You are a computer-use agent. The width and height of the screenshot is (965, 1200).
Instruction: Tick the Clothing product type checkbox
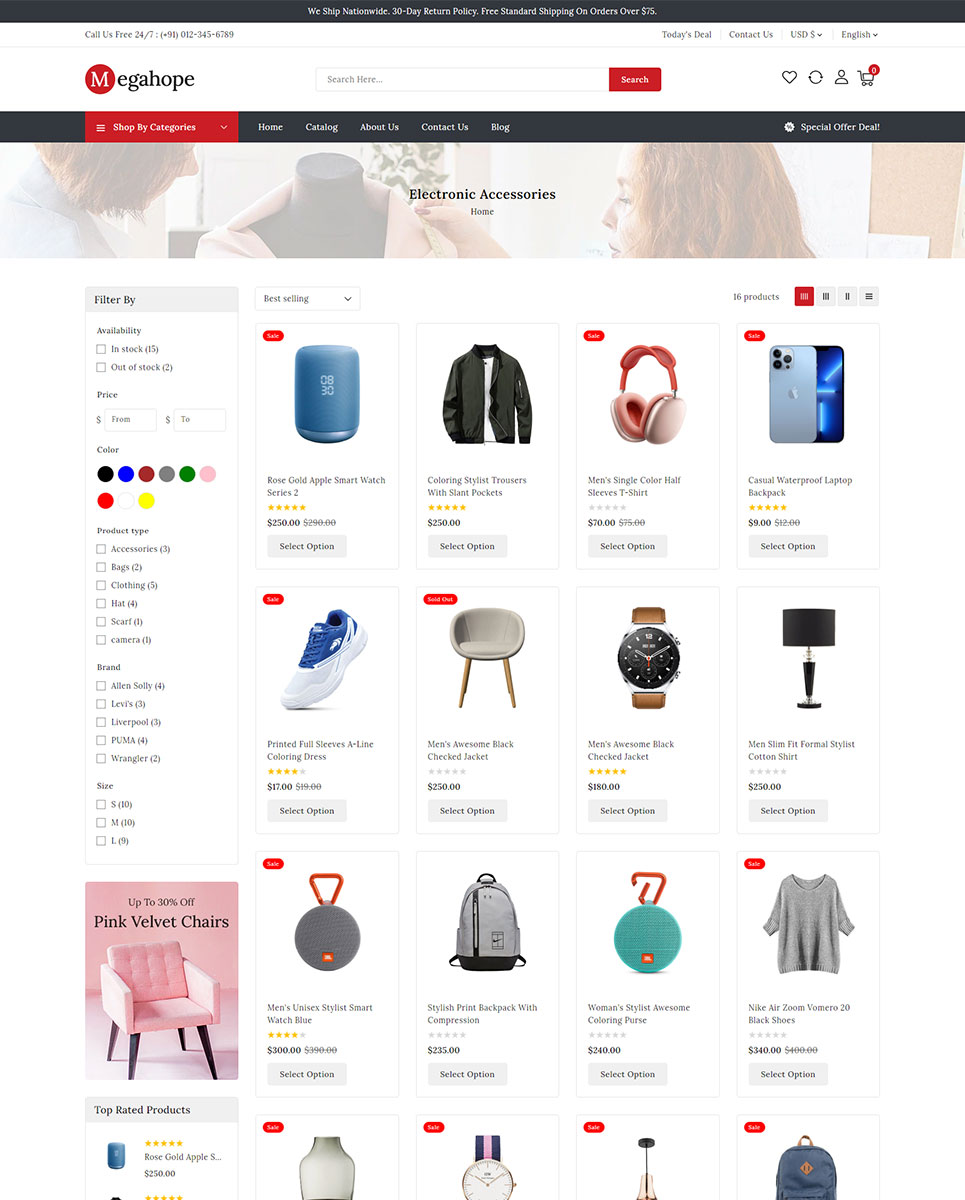[101, 585]
